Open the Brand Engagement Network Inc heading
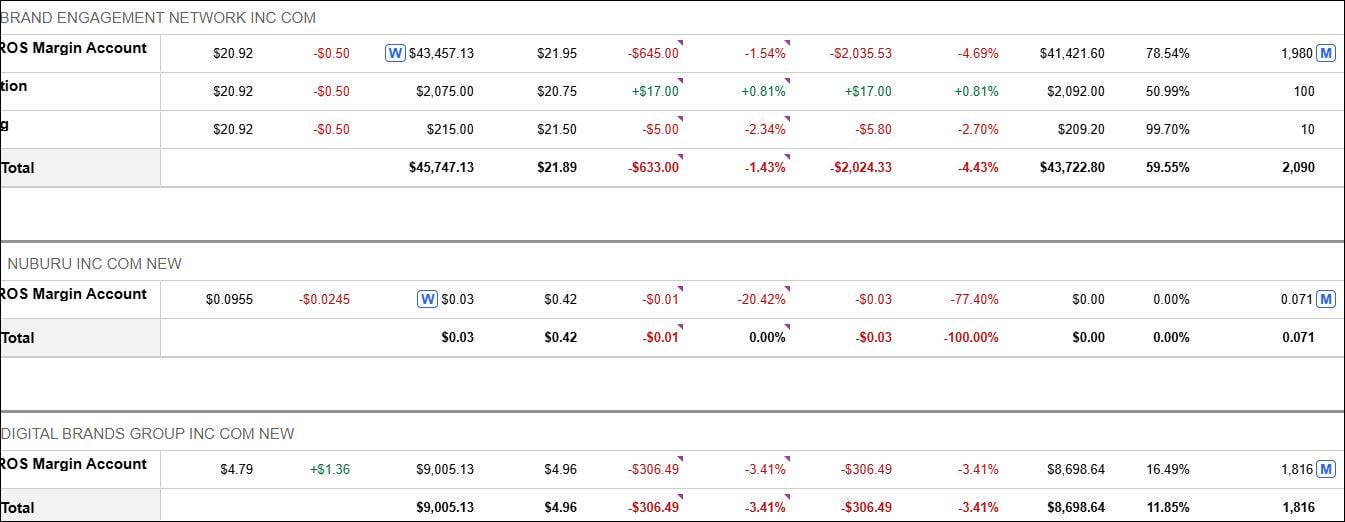Image resolution: width=1345 pixels, height=522 pixels. point(160,18)
